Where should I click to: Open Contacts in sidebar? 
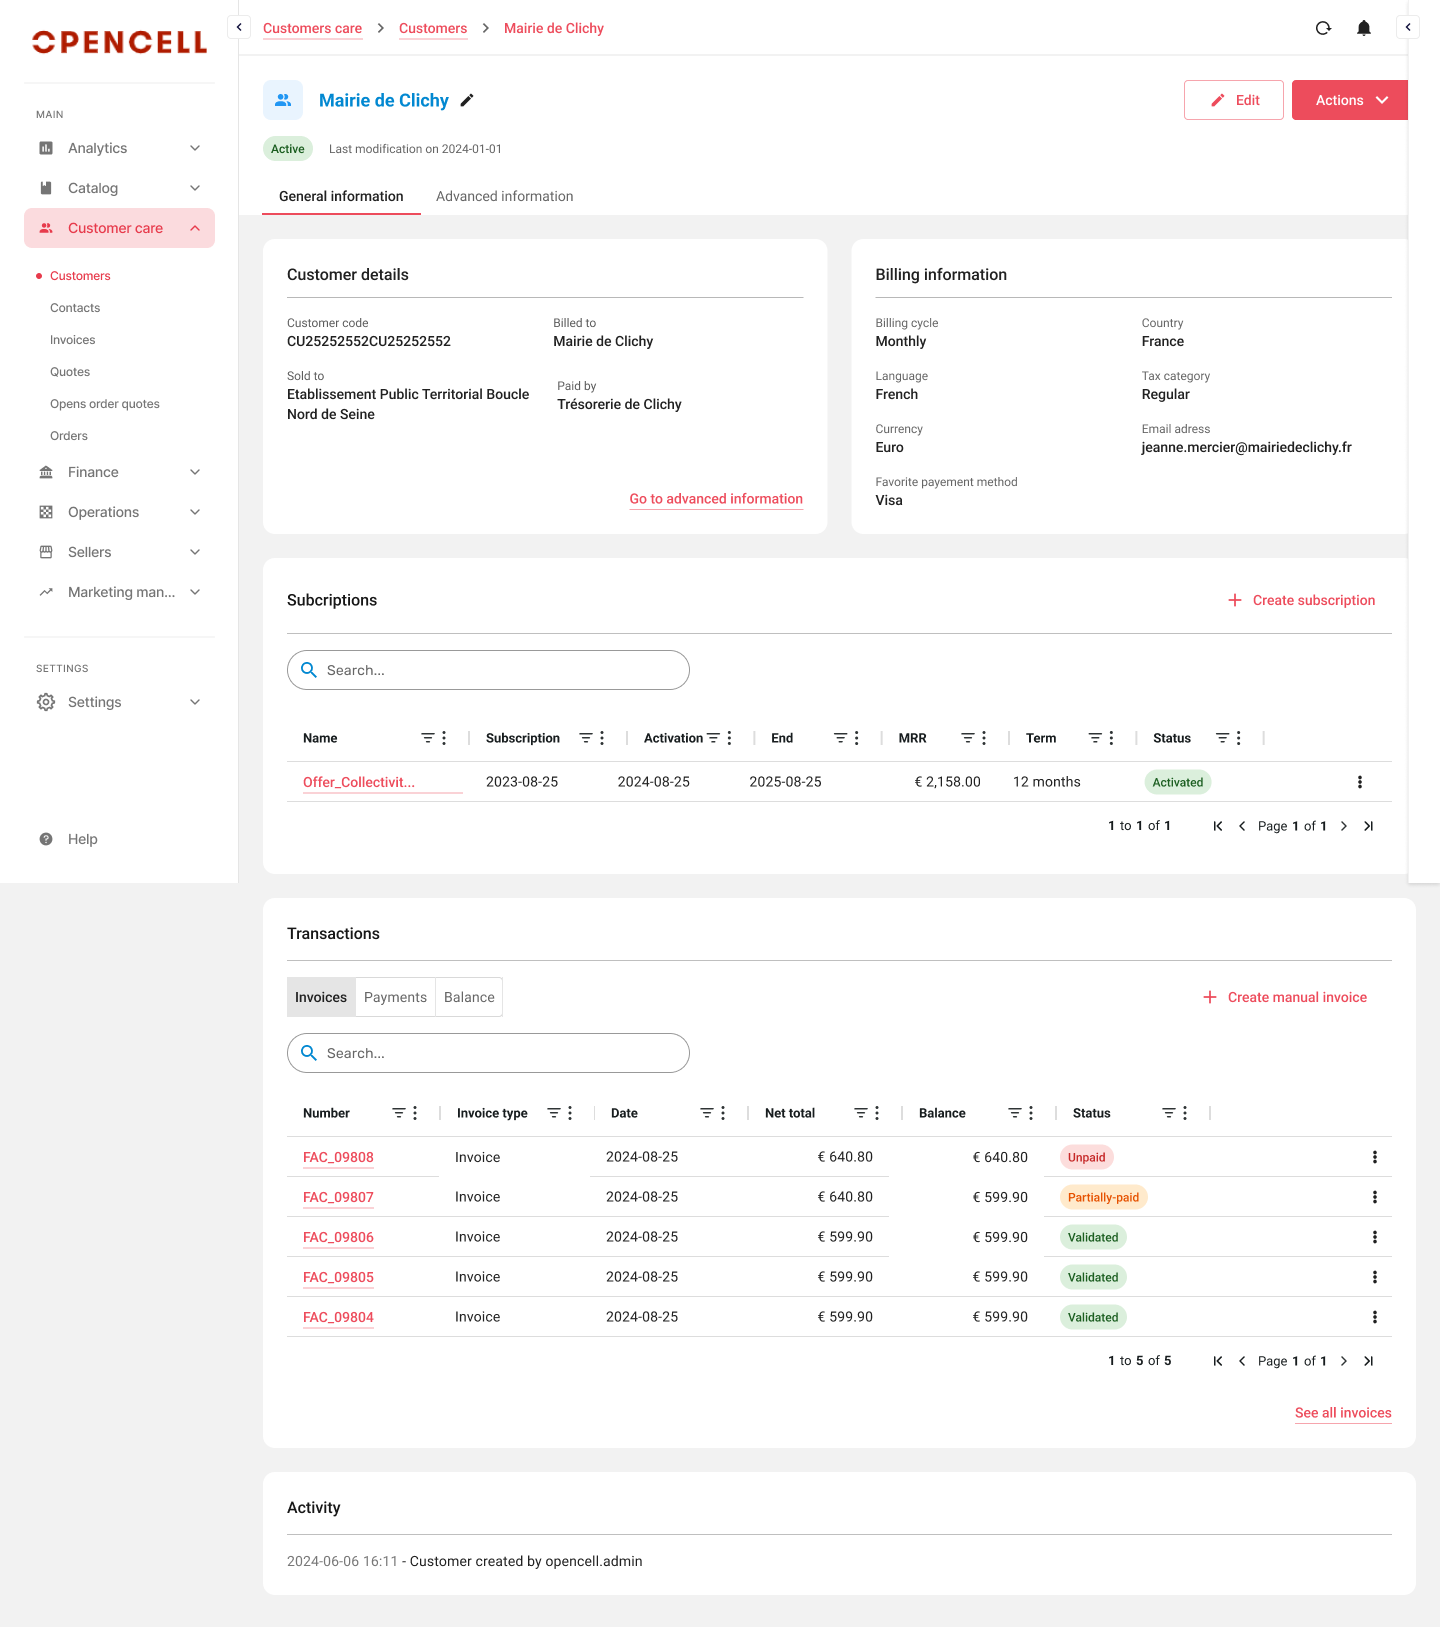click(75, 308)
